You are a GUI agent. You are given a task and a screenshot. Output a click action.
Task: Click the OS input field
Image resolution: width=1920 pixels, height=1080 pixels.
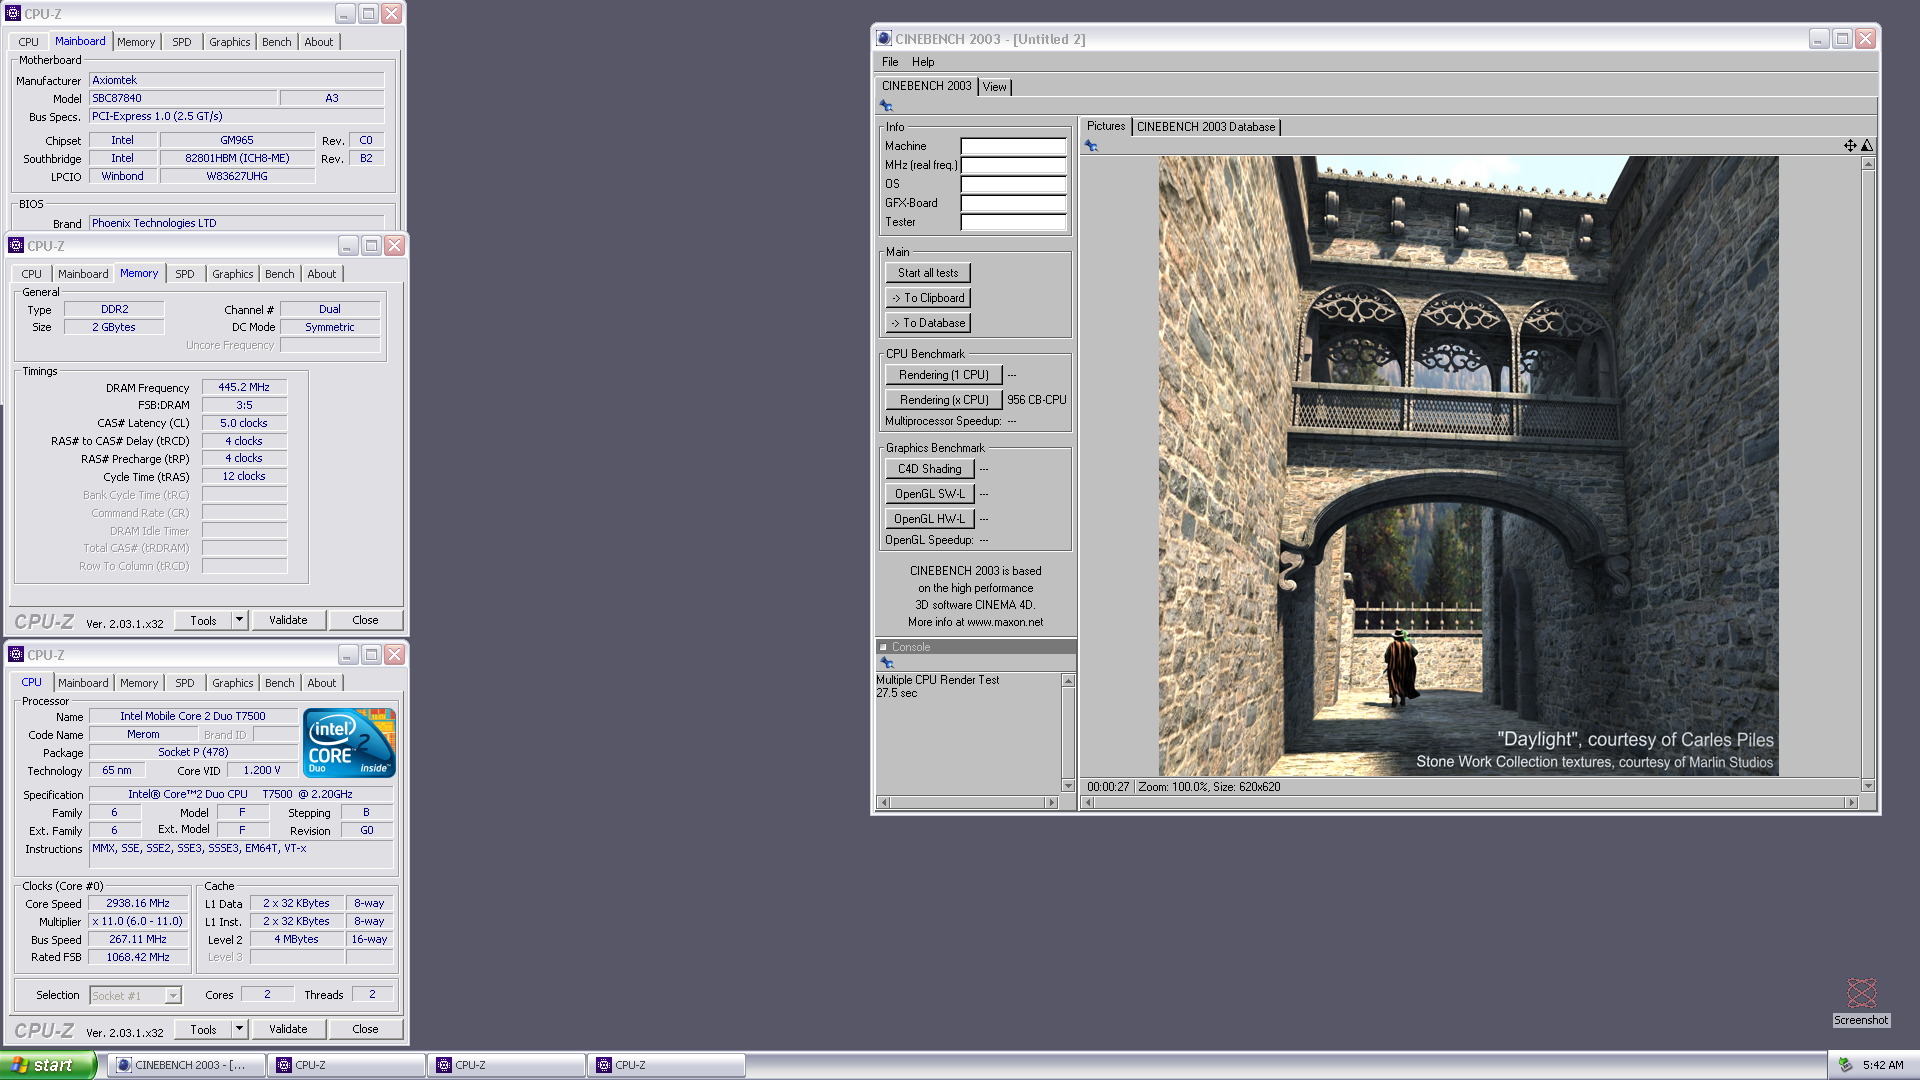pos(1013,184)
